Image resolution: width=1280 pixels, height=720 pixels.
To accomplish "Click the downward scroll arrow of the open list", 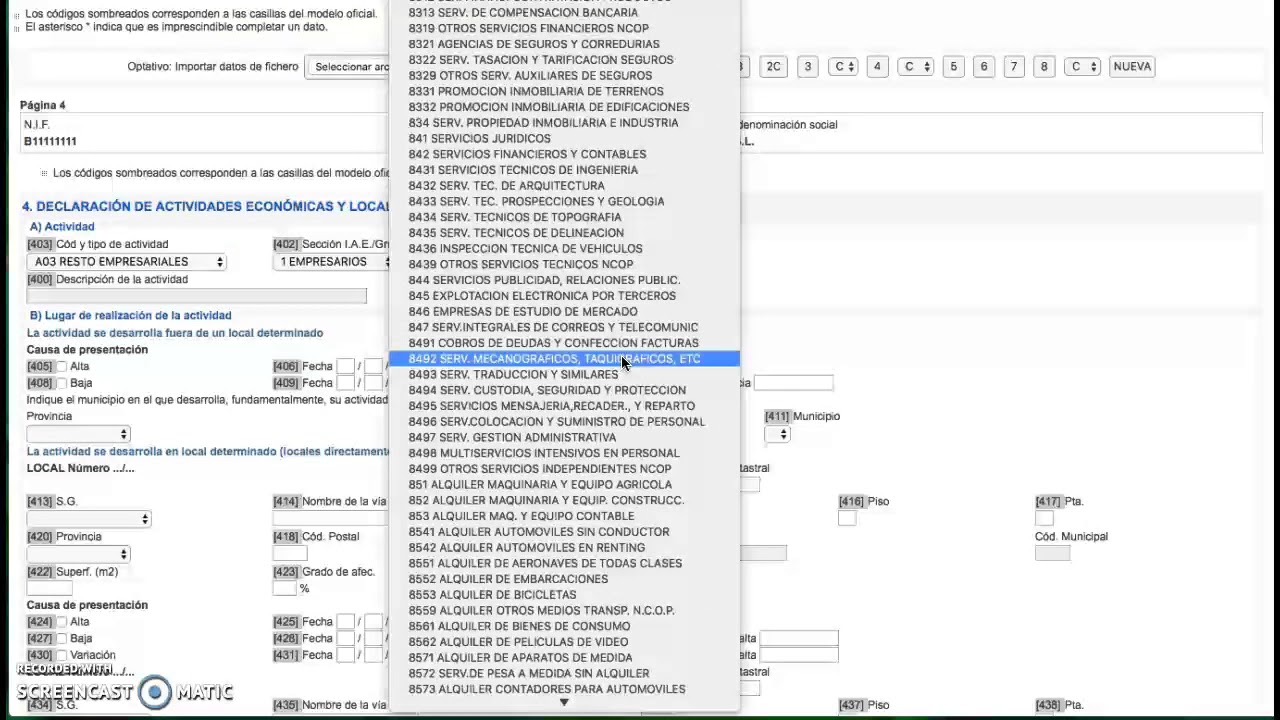I will point(564,703).
